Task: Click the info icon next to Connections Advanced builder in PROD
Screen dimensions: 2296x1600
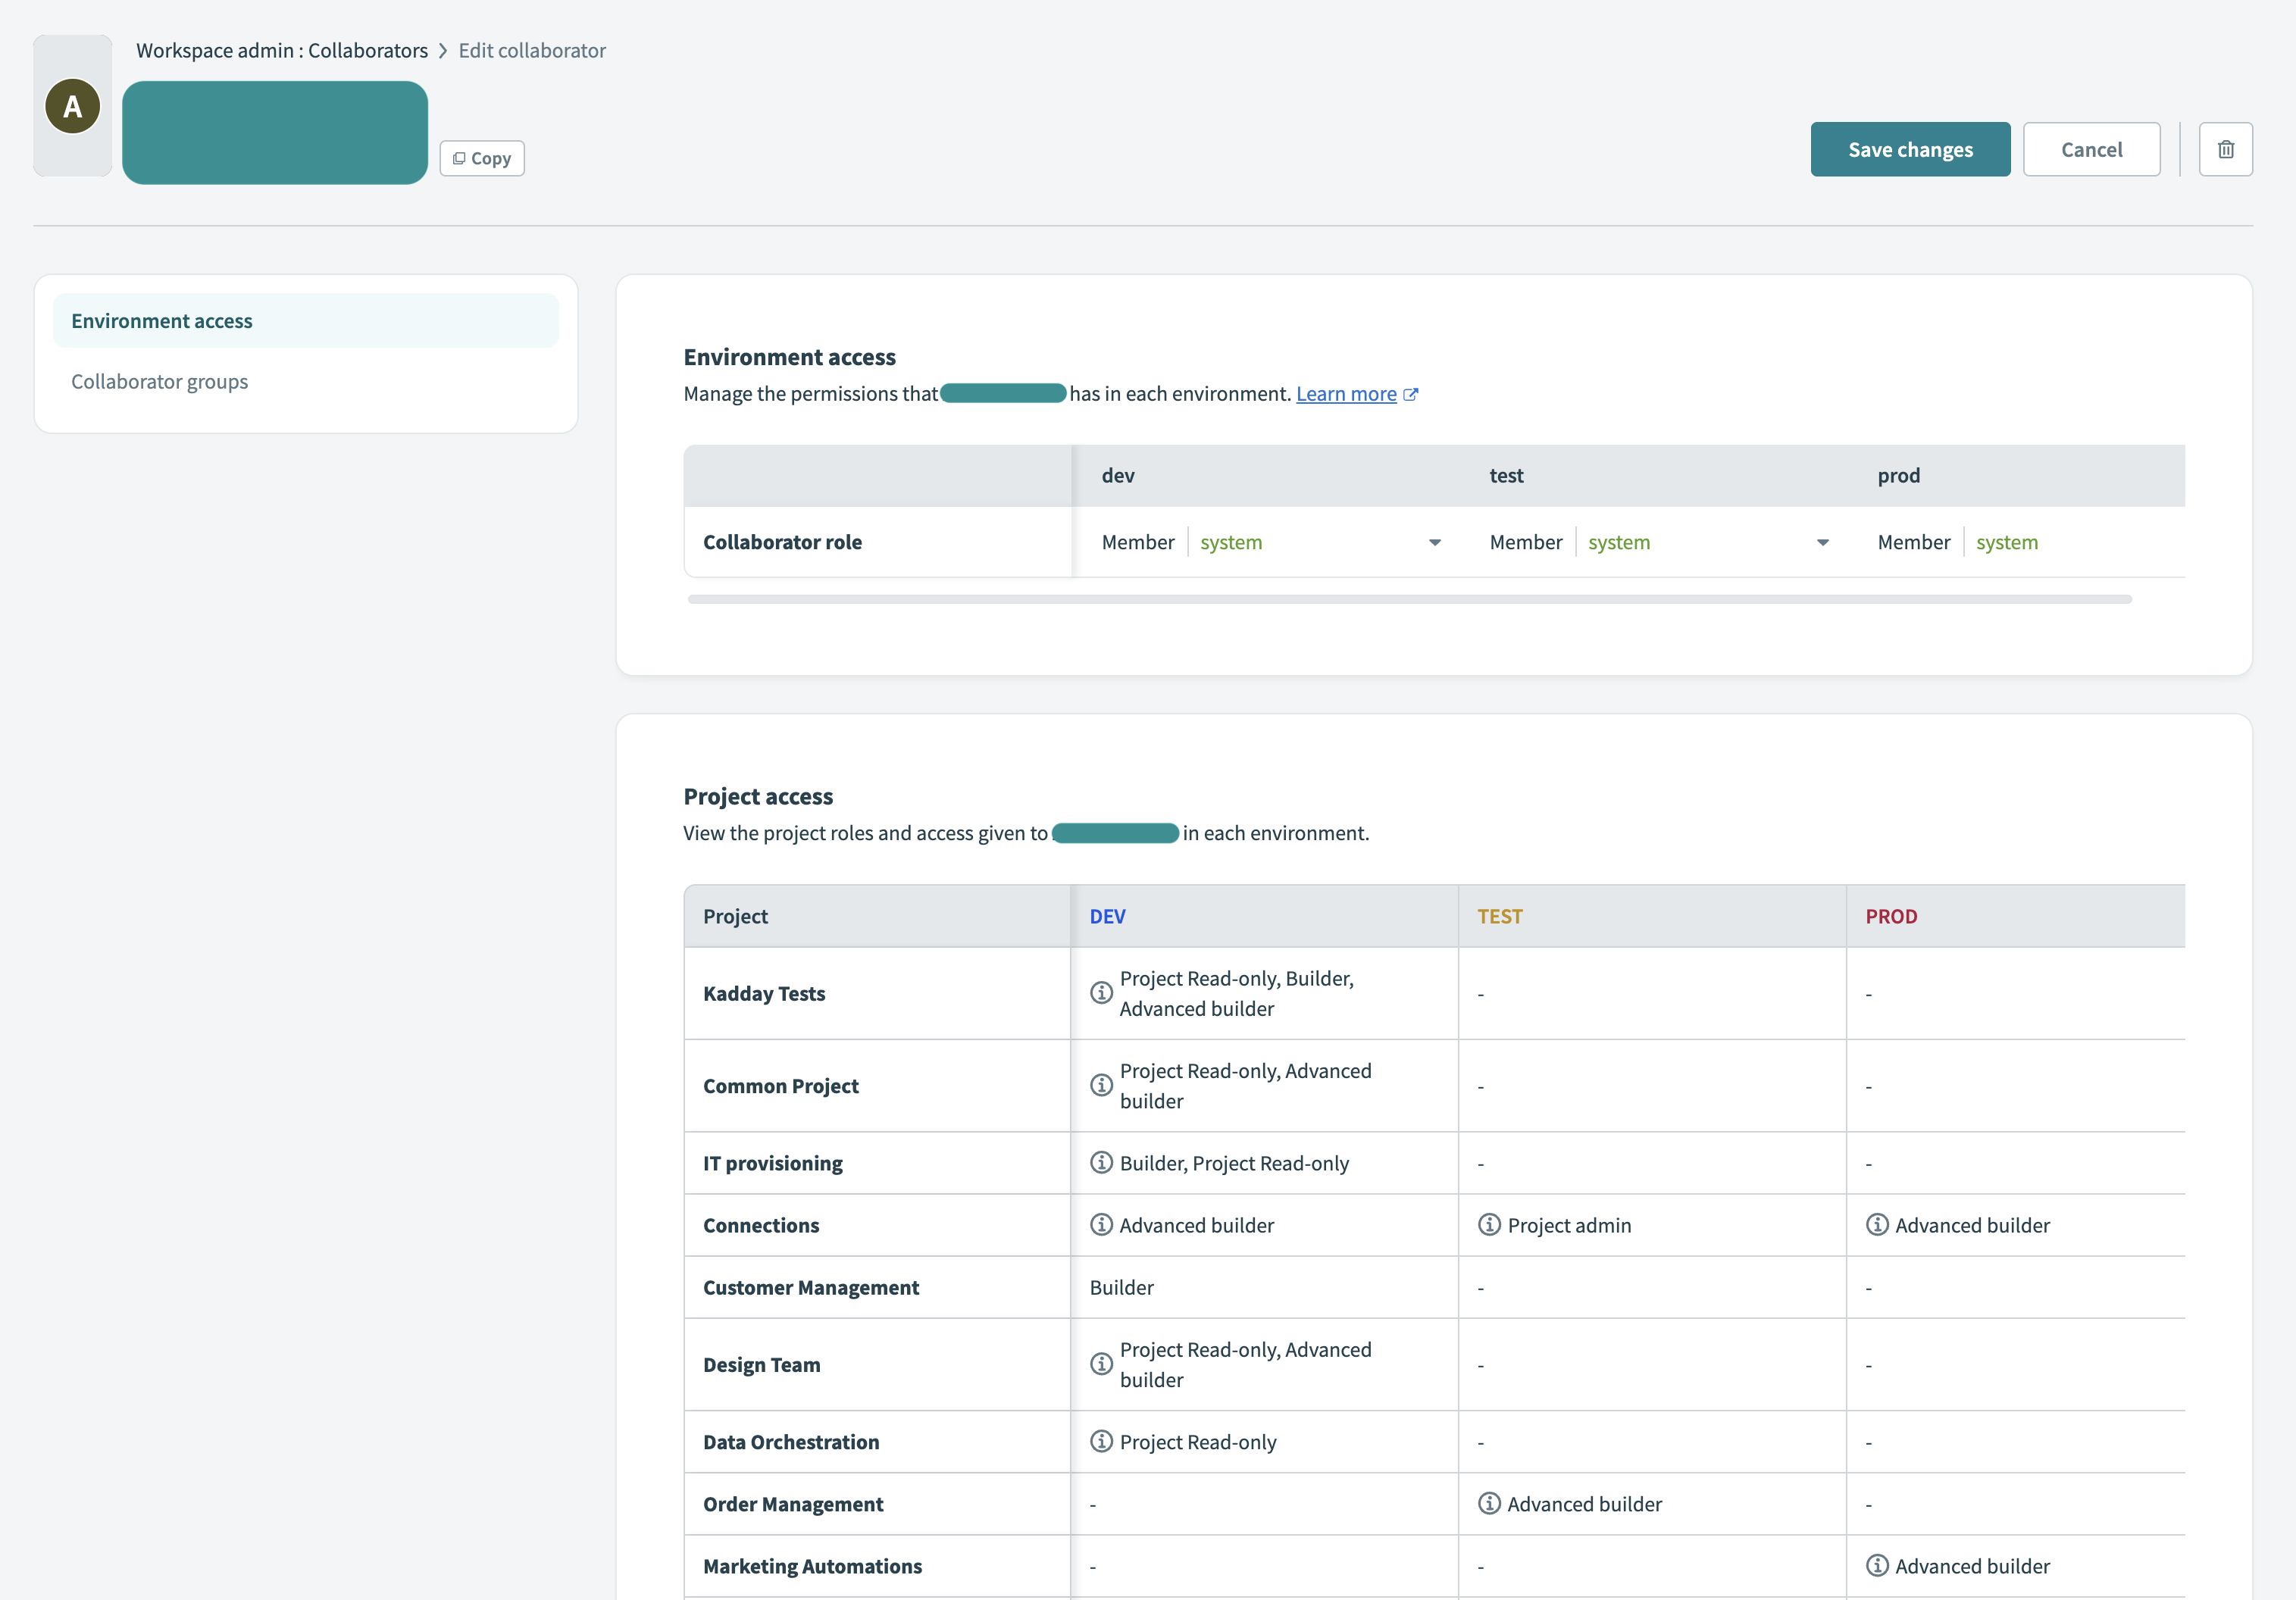Action: (1877, 1224)
